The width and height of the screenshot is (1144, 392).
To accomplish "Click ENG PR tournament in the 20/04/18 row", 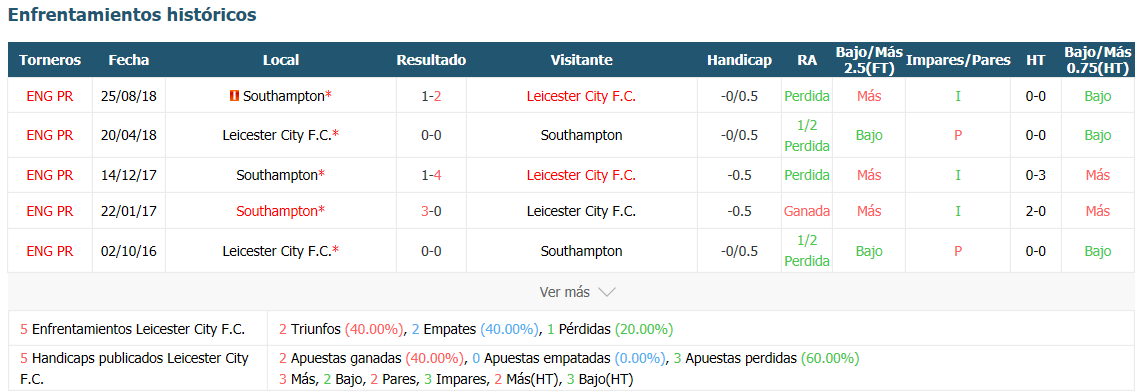I will pyautogui.click(x=50, y=135).
